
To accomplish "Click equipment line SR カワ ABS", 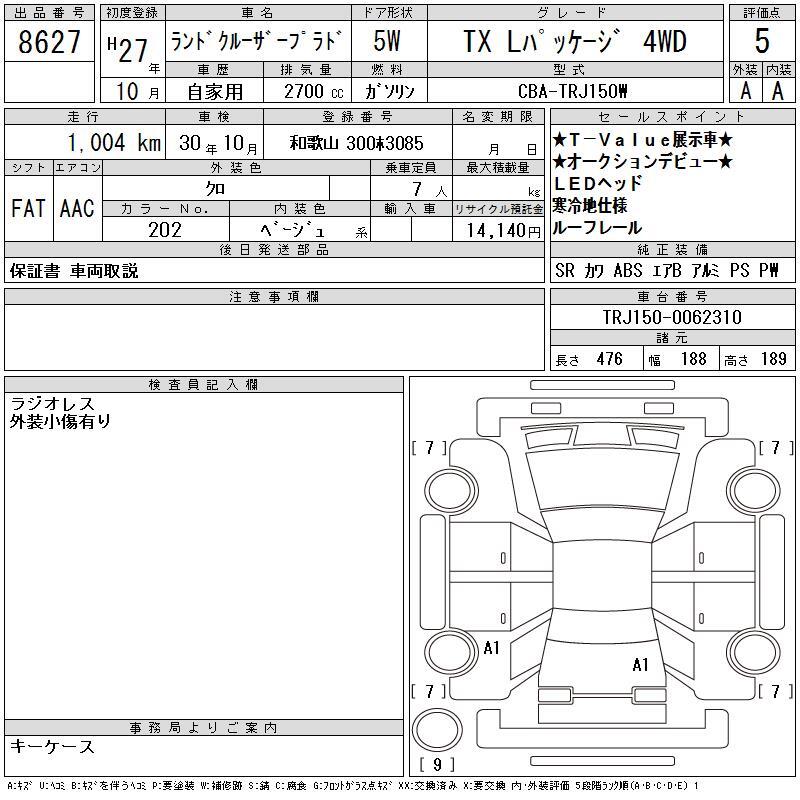I will [667, 270].
